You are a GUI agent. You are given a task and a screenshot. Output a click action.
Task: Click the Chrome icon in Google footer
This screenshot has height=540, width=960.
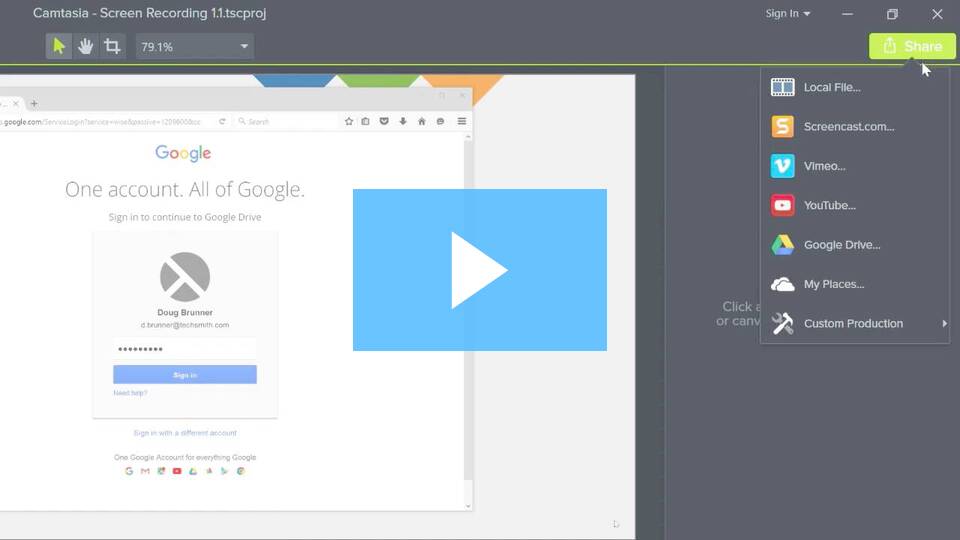(x=241, y=471)
